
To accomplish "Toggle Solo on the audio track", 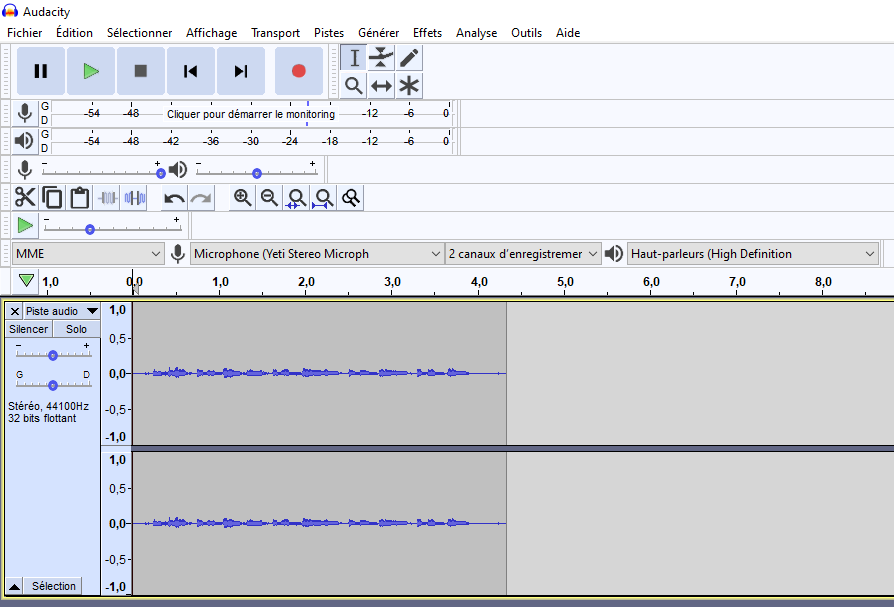I will pyautogui.click(x=77, y=329).
